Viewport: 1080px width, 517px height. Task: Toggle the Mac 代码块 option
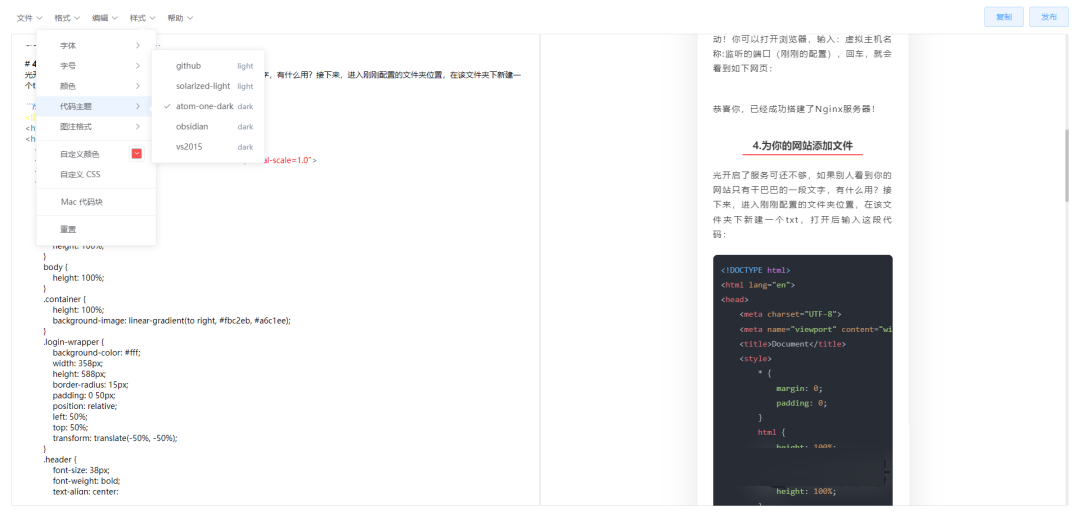(96, 202)
